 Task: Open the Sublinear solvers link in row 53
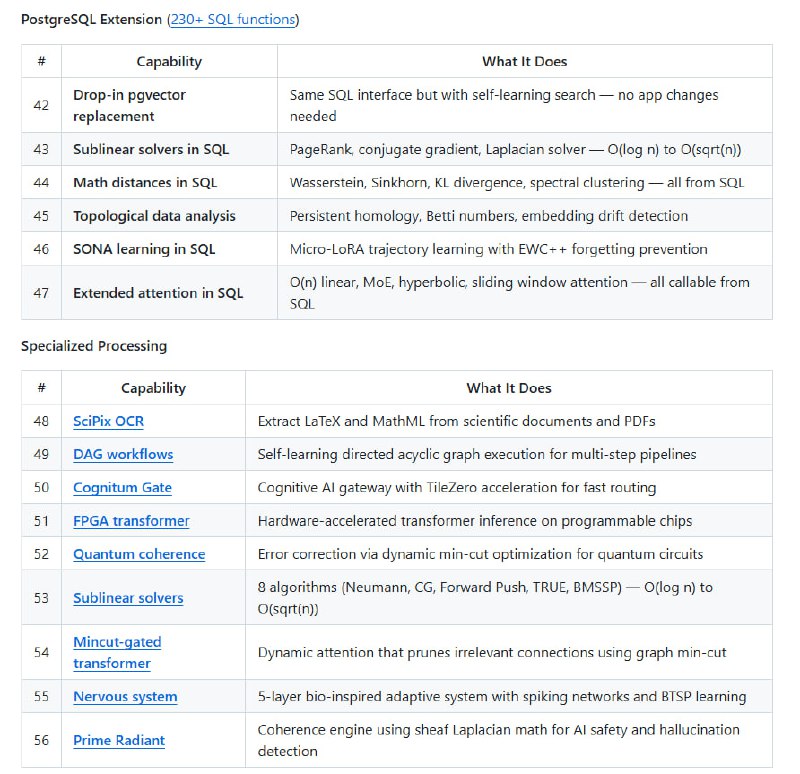[128, 598]
